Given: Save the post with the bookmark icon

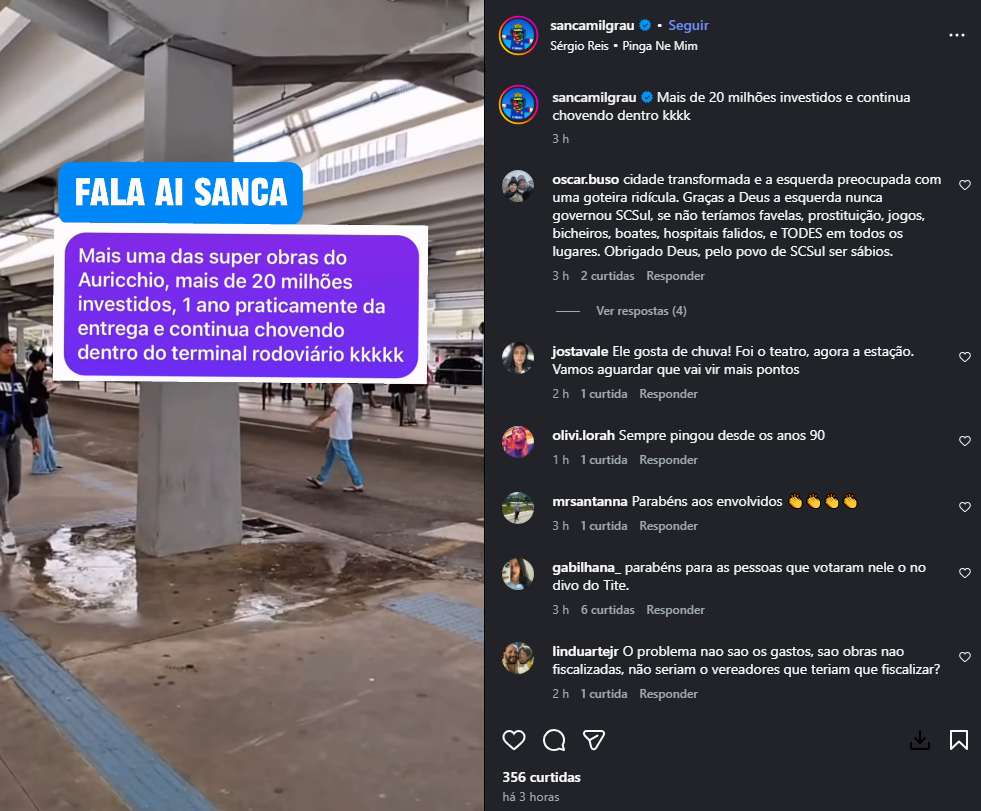Looking at the screenshot, I should 958,740.
